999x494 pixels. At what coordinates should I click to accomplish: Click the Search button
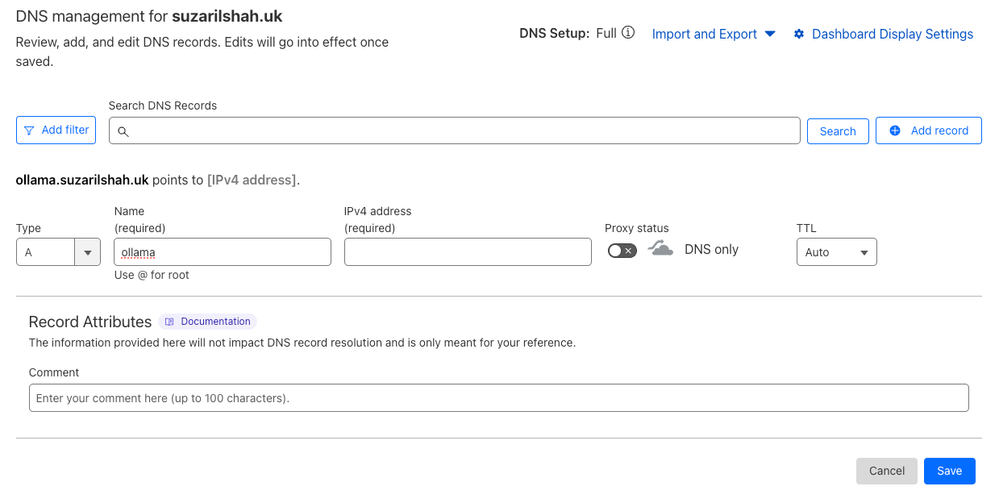pyautogui.click(x=838, y=131)
